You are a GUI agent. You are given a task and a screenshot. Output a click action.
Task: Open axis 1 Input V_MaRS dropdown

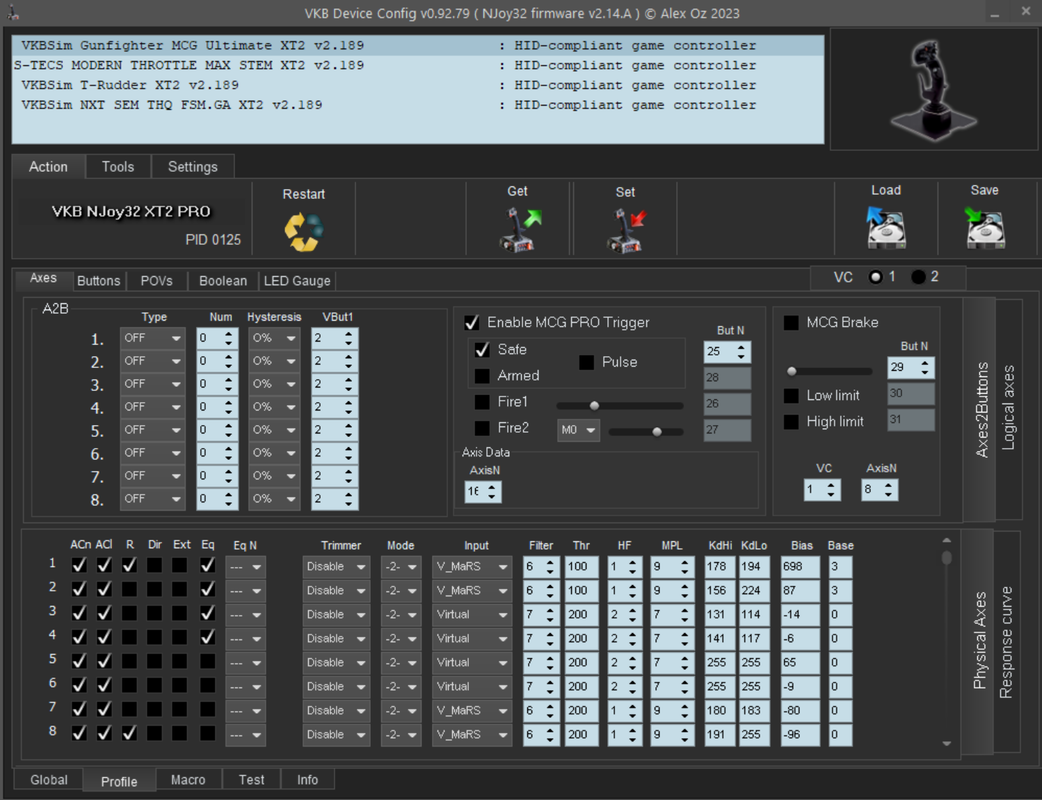coord(472,567)
